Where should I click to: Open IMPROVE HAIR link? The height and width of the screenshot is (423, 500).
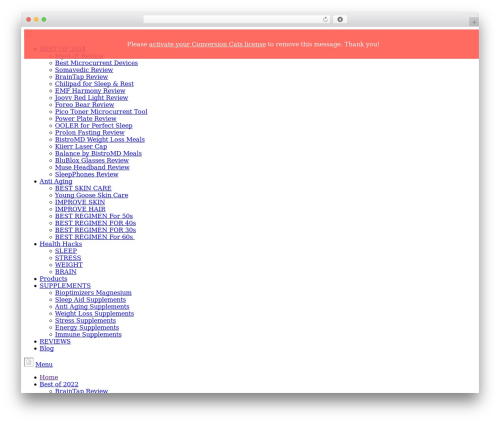pos(80,209)
